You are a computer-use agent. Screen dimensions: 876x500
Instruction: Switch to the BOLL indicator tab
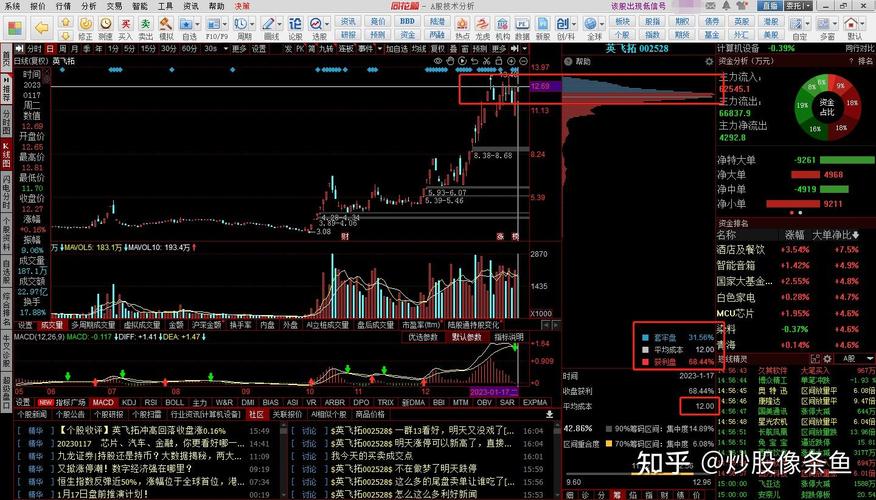(174, 402)
